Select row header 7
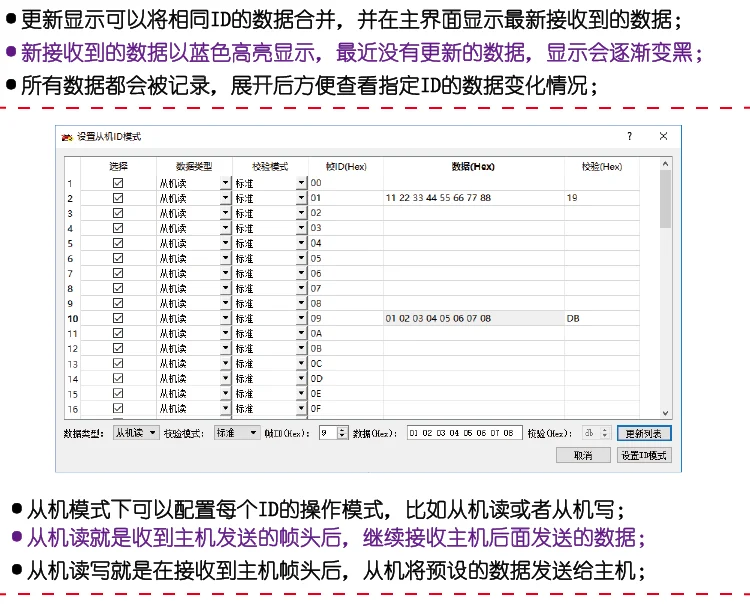Screen dimensions: 750x604 point(73,274)
